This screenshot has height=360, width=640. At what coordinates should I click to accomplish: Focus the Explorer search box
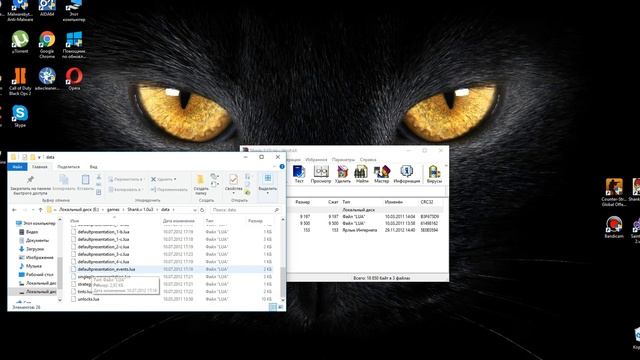(x=245, y=210)
